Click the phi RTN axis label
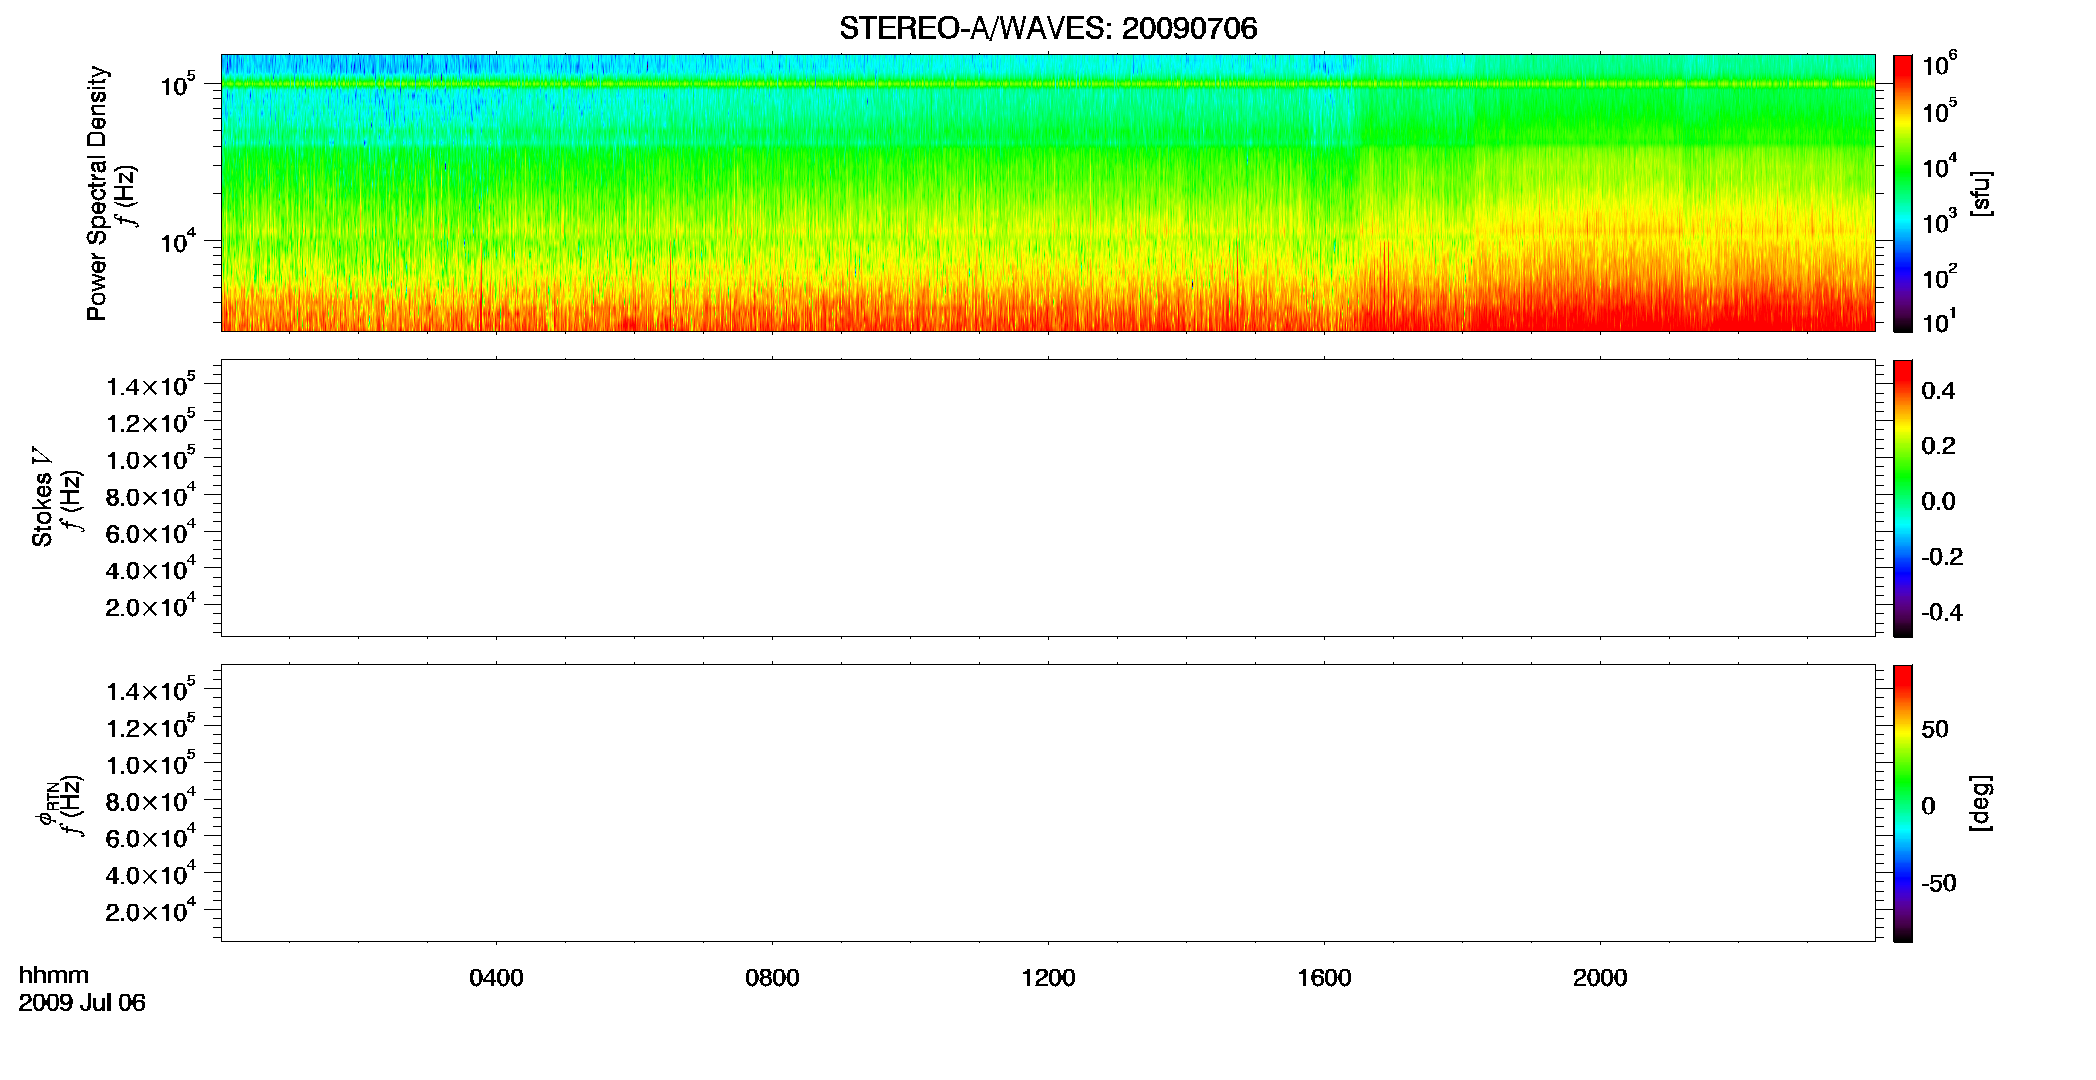 [46, 803]
